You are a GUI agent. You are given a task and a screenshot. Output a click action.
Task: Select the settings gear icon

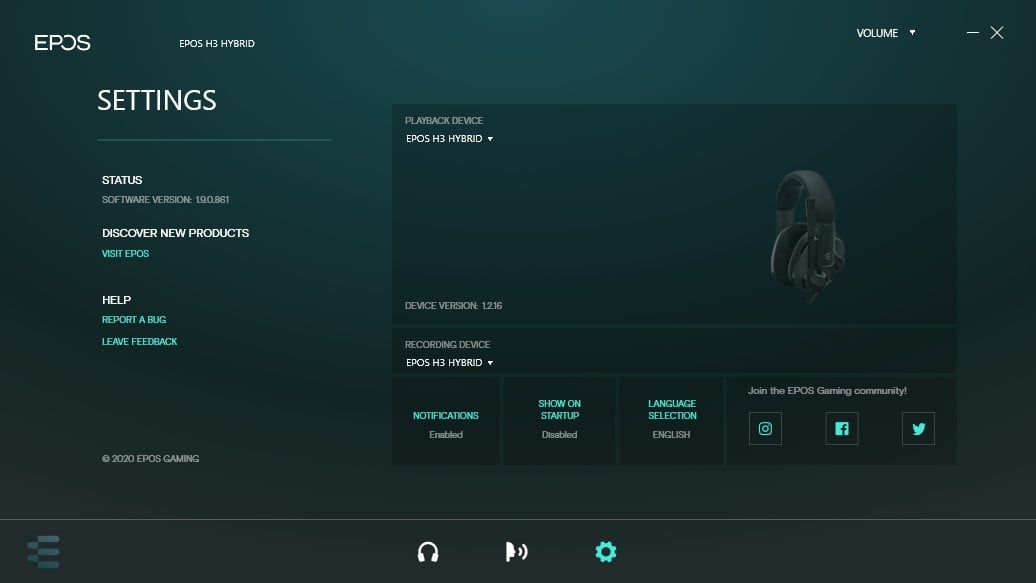pos(605,551)
